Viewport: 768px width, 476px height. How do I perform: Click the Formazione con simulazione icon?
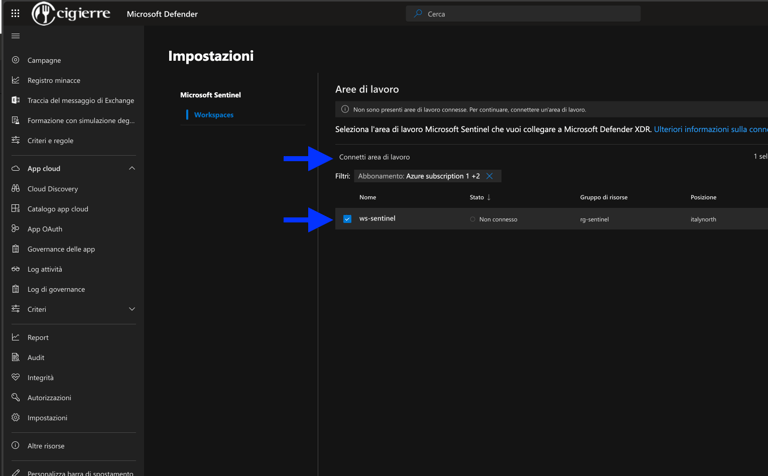point(16,120)
